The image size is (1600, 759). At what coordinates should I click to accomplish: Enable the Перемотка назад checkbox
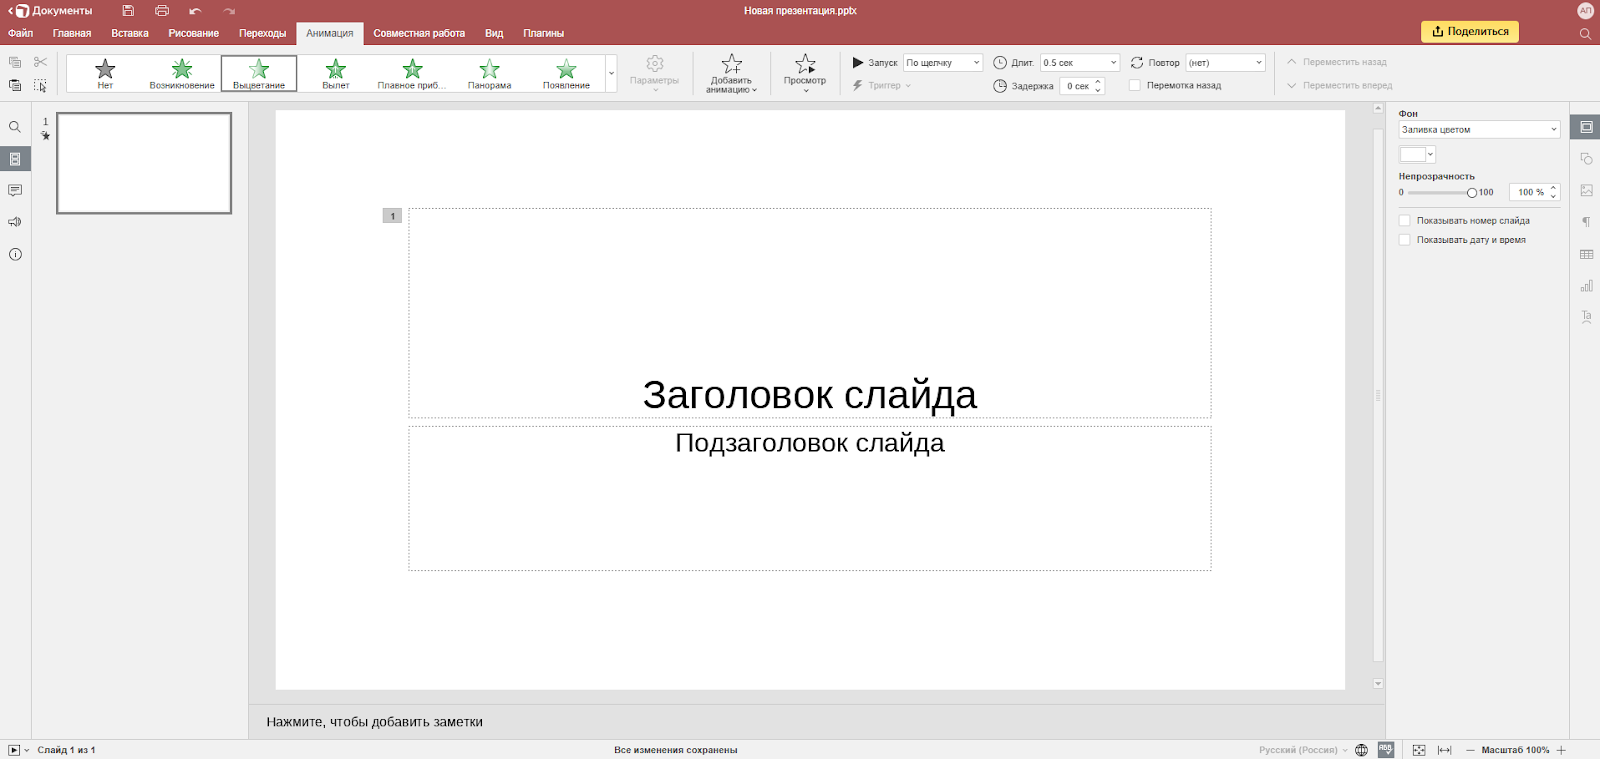point(1135,85)
